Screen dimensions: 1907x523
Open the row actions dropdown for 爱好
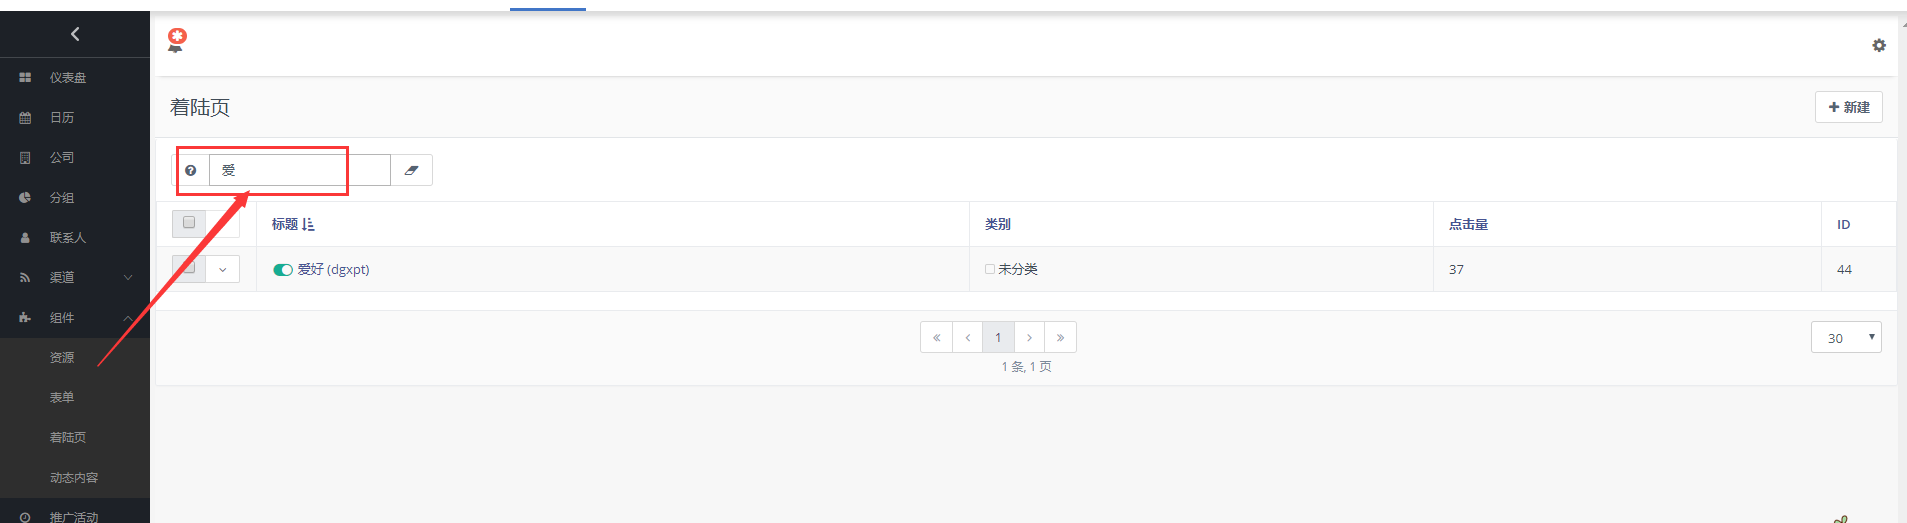click(x=223, y=269)
